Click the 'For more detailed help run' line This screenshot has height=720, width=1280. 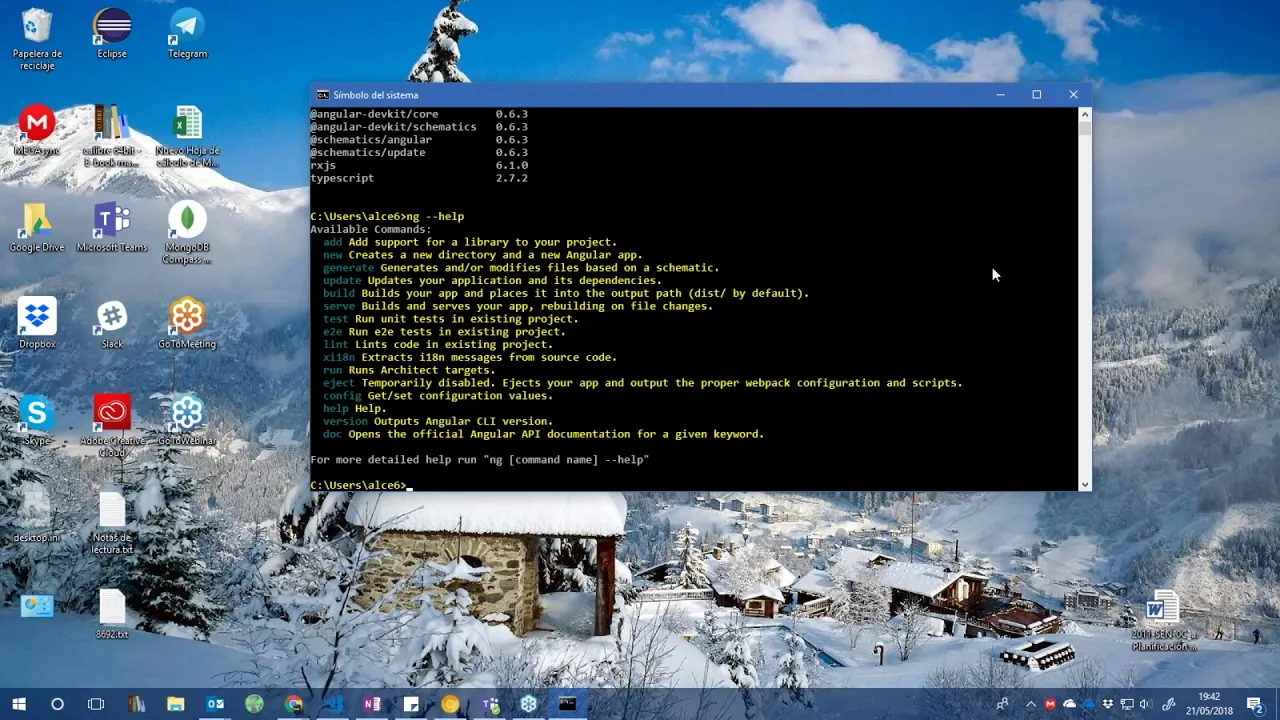(x=479, y=460)
